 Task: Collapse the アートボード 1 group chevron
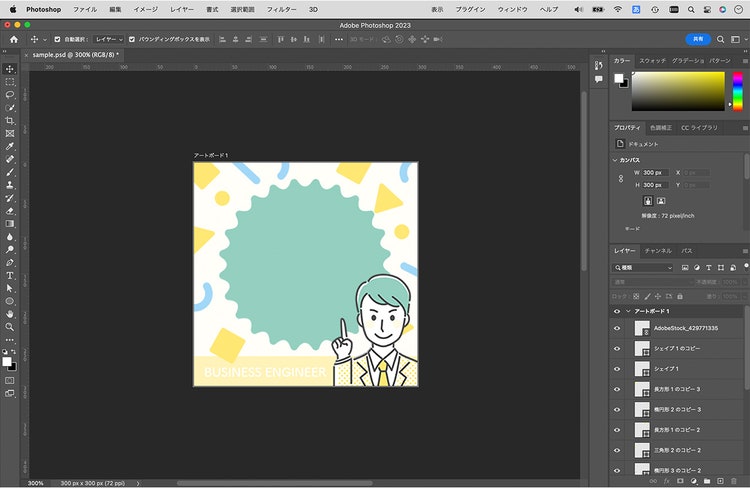628,311
